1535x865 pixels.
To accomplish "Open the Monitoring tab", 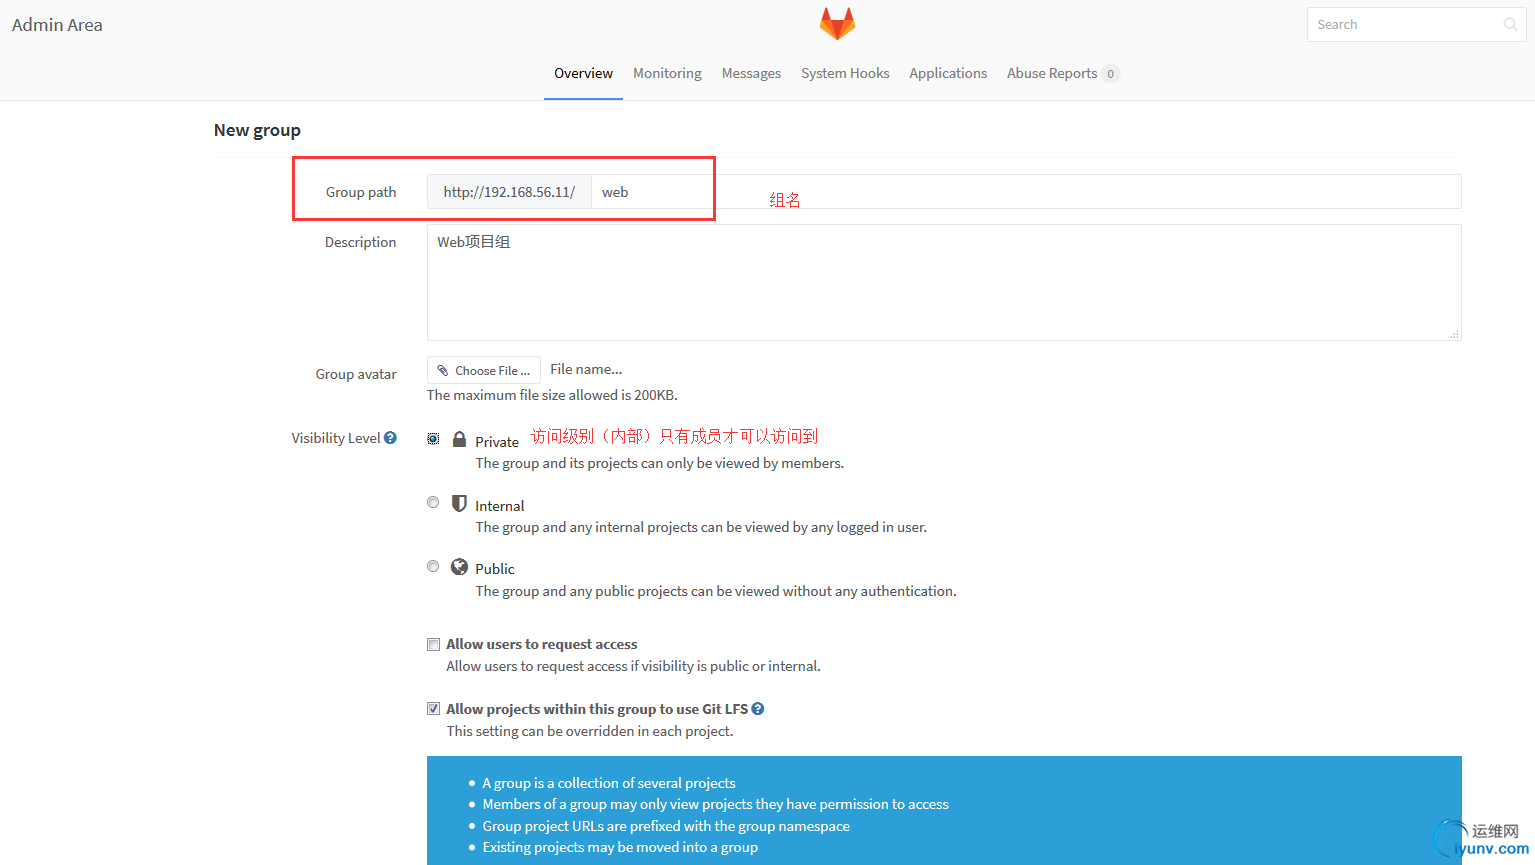I will tap(667, 73).
